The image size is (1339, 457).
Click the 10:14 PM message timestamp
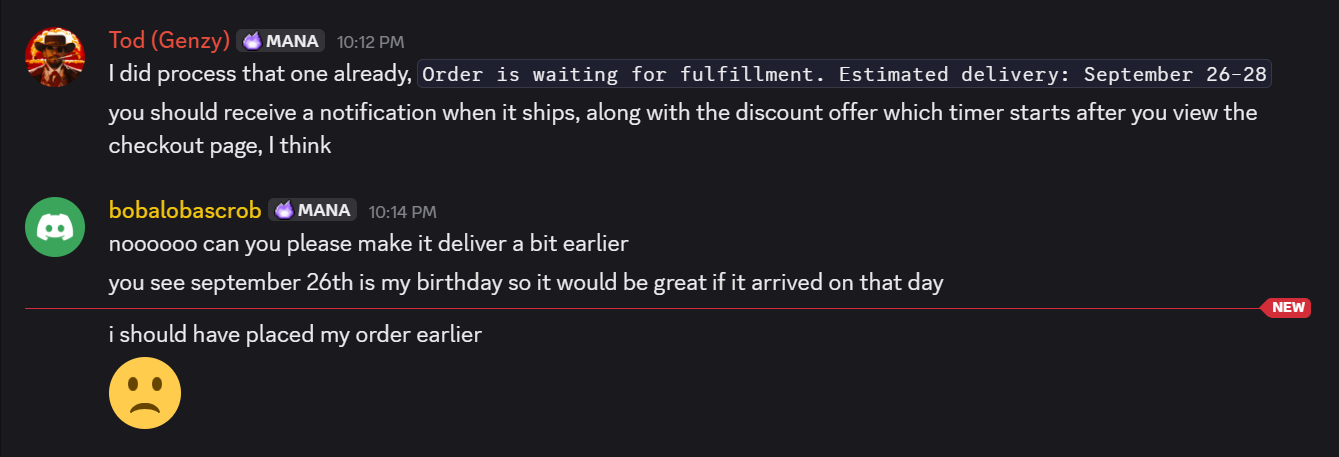(x=403, y=212)
